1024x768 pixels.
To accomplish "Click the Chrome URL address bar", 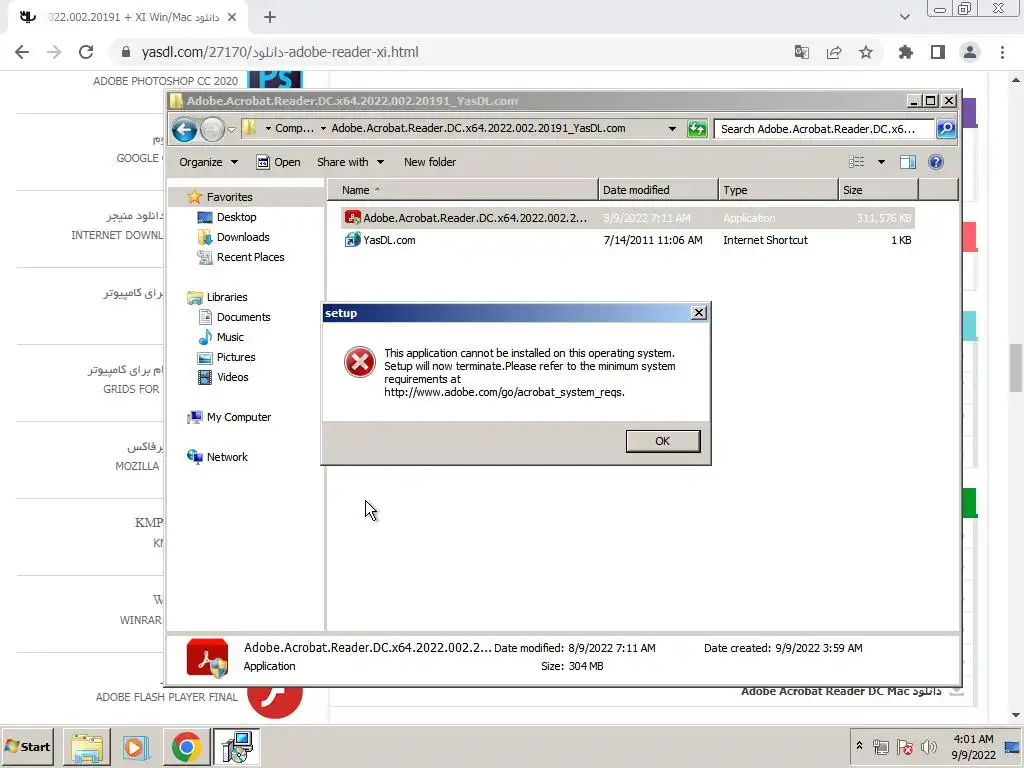I will pos(451,52).
